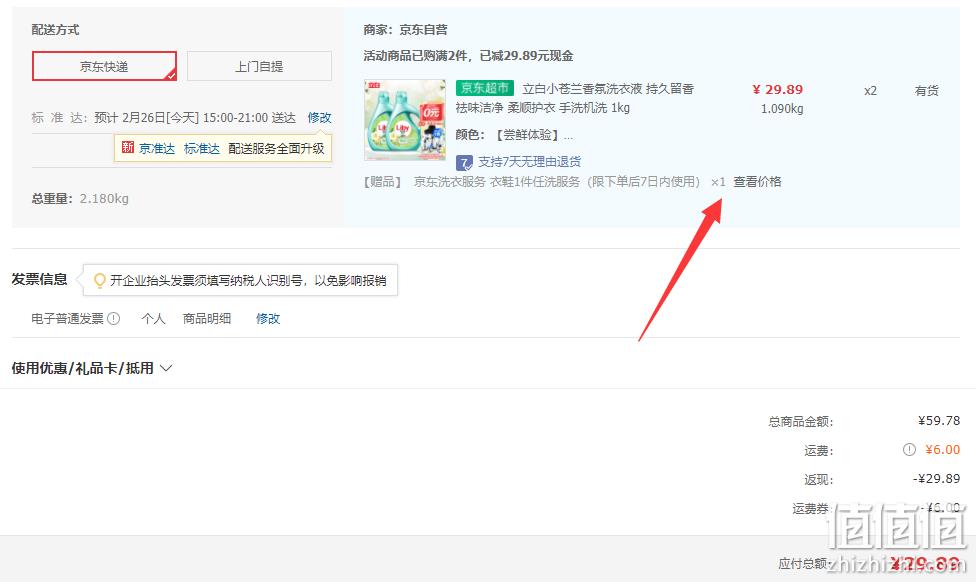Click the 个人 invoice title text
976x582 pixels.
click(x=153, y=319)
